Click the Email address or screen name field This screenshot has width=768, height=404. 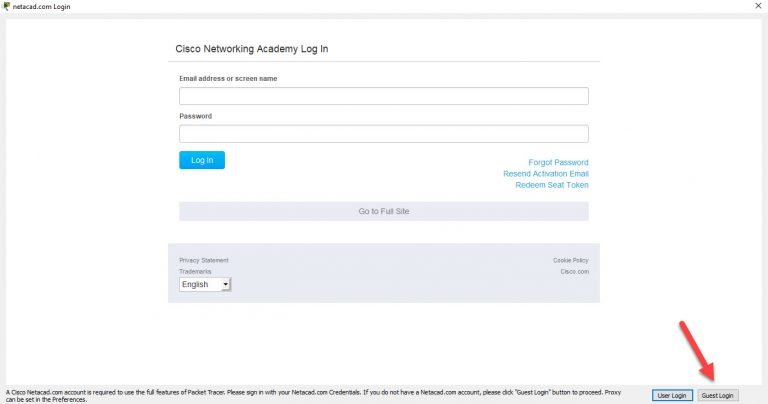[384, 96]
